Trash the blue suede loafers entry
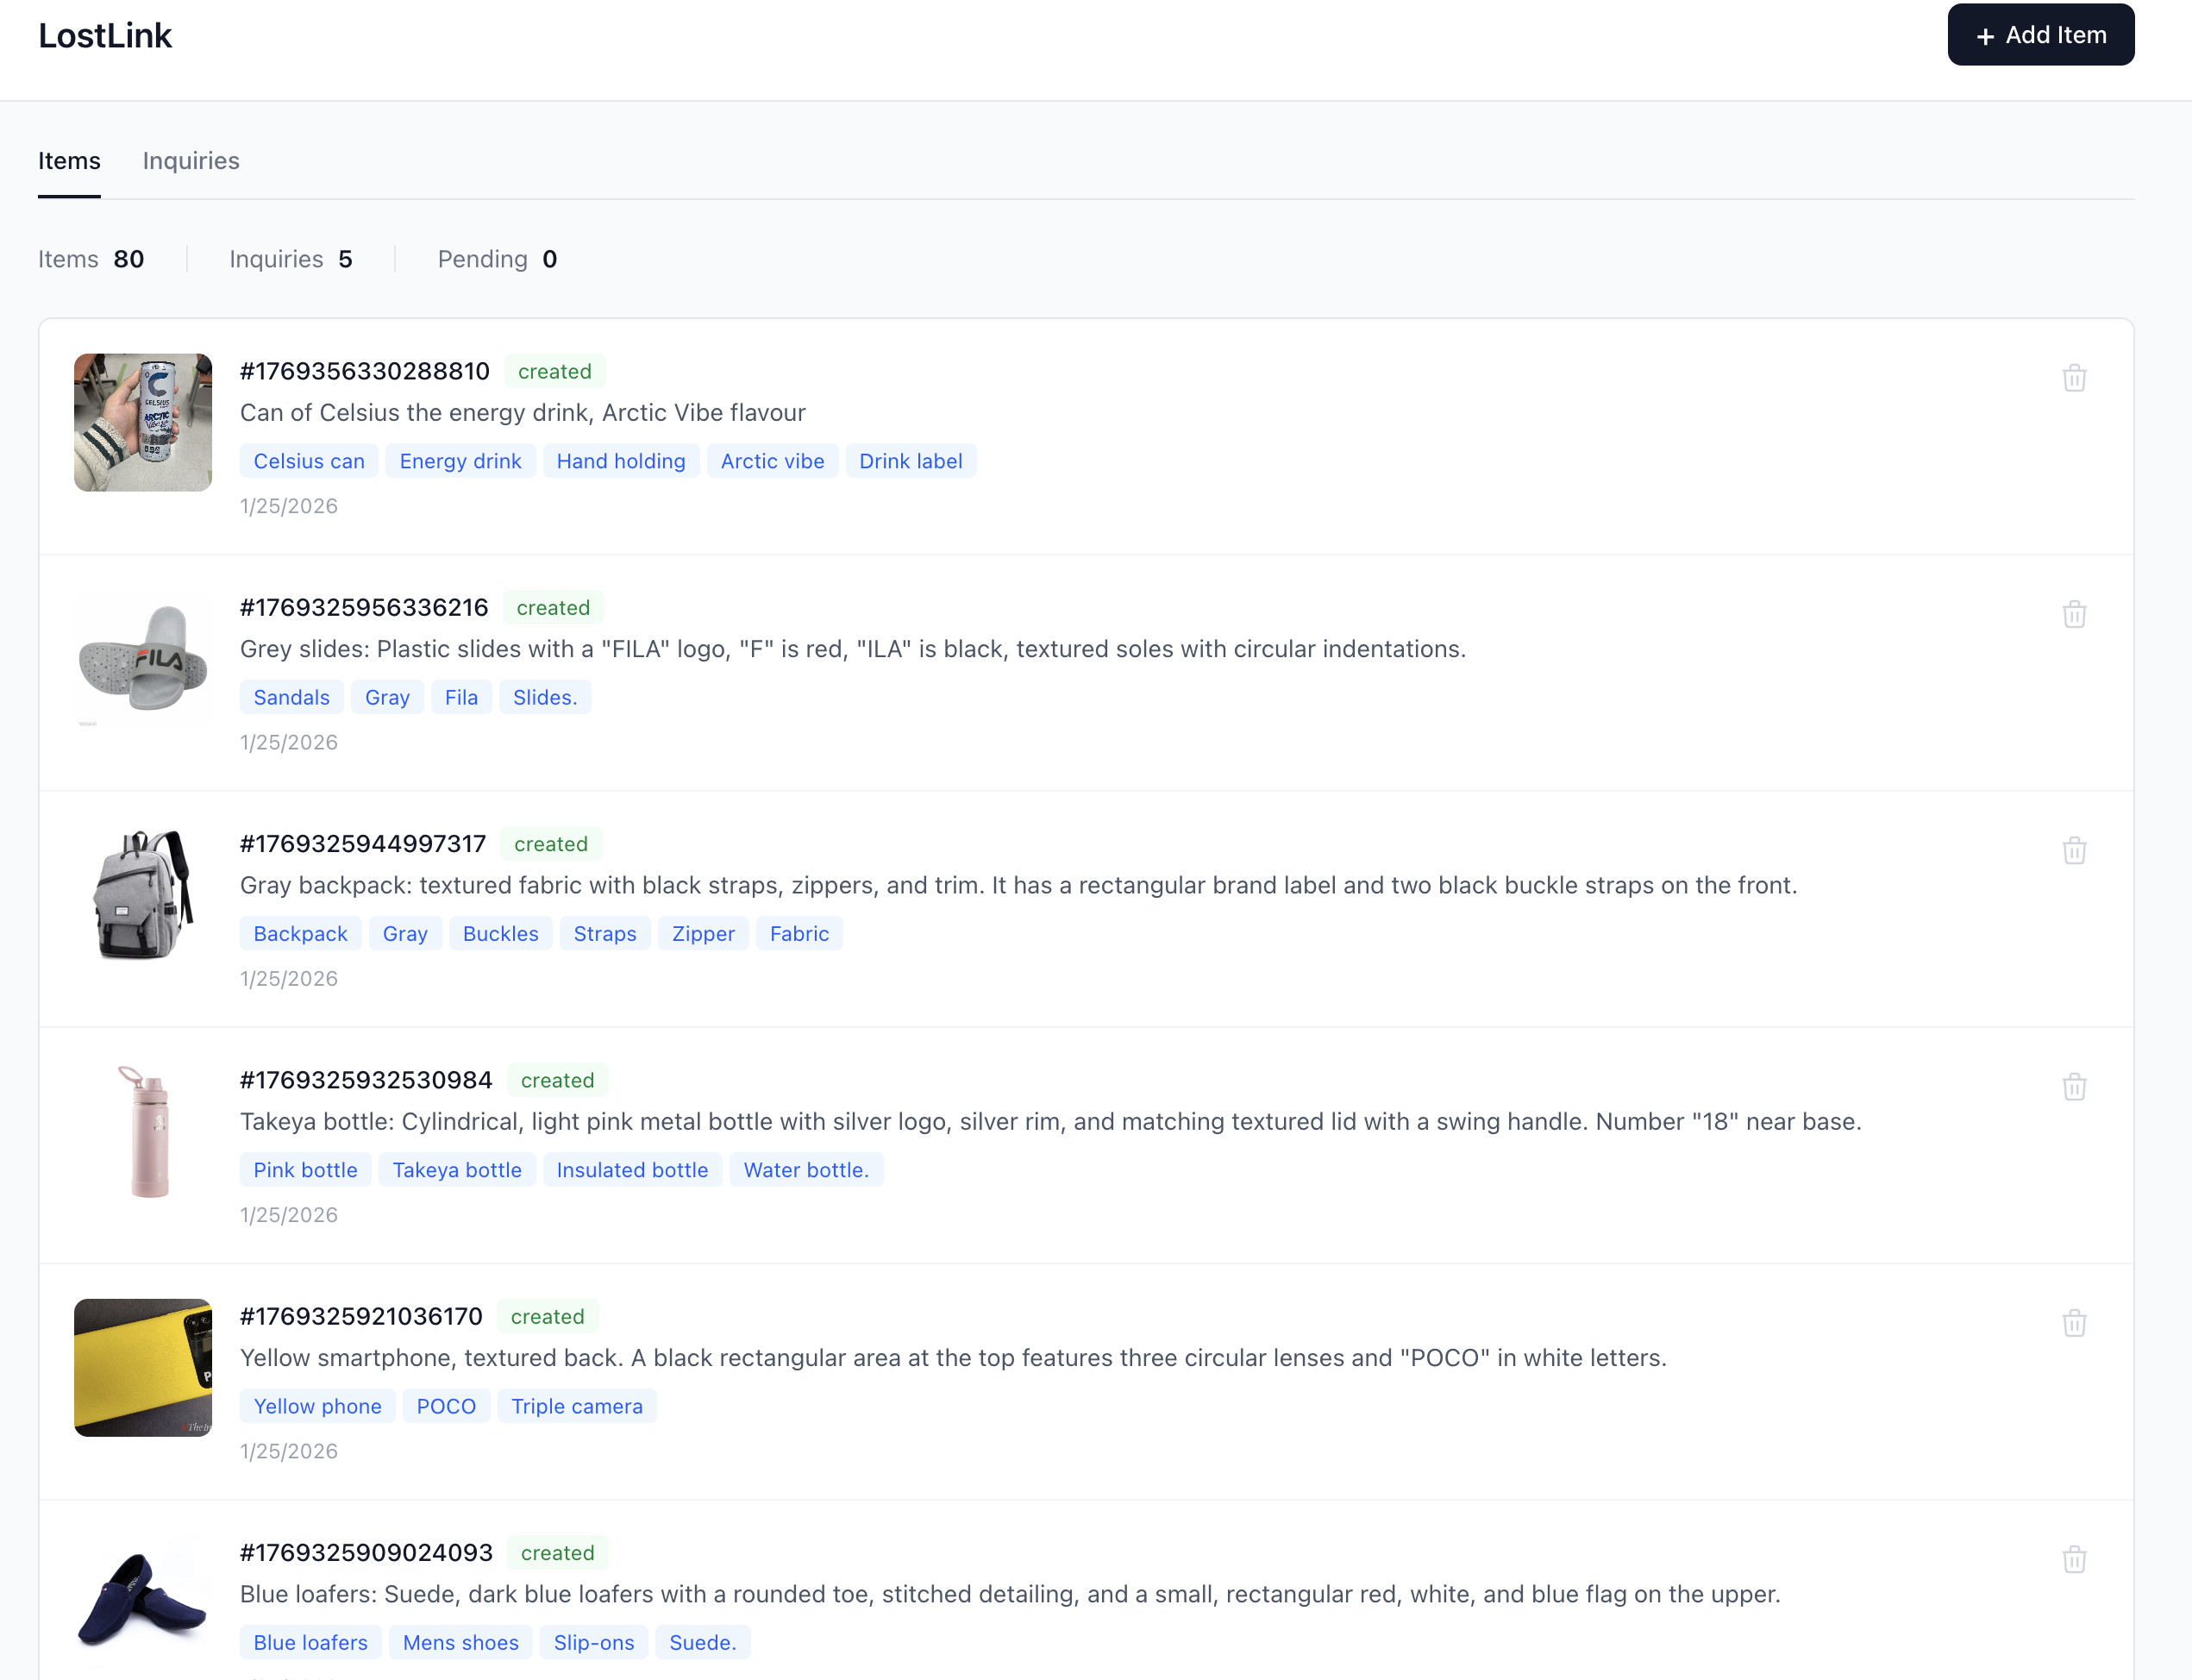This screenshot has height=1680, width=2192. click(x=2073, y=1559)
